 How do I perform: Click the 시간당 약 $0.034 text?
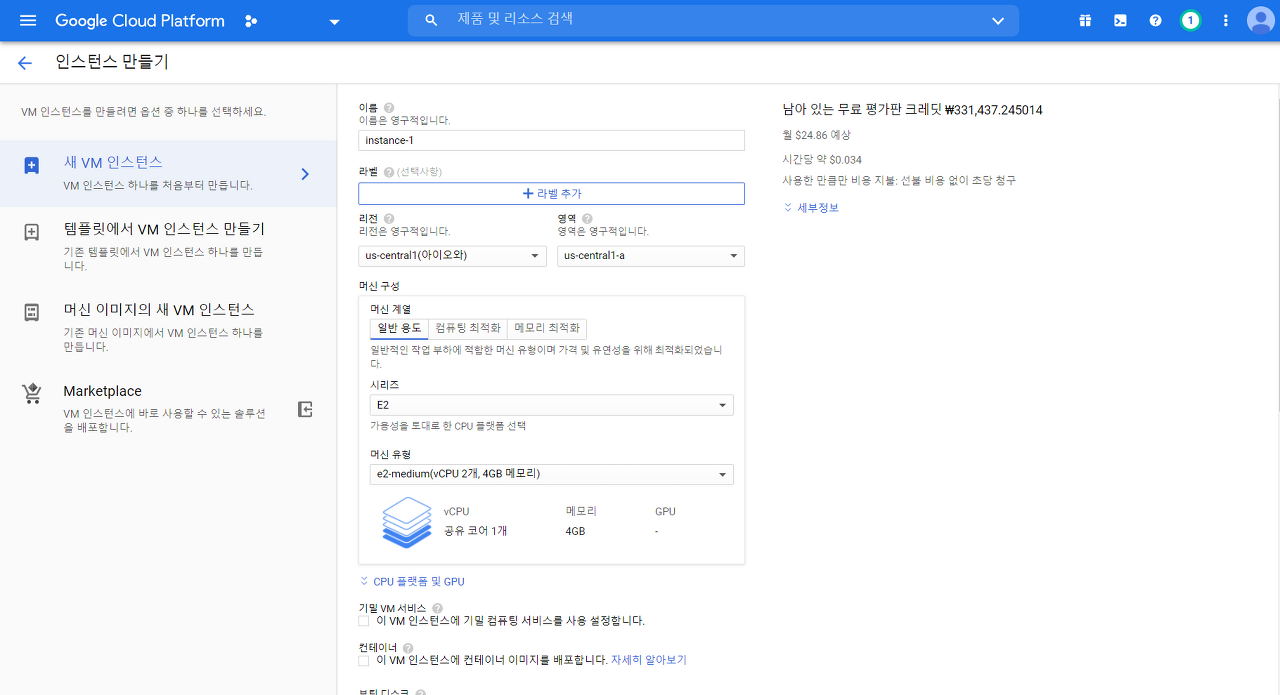click(x=822, y=160)
